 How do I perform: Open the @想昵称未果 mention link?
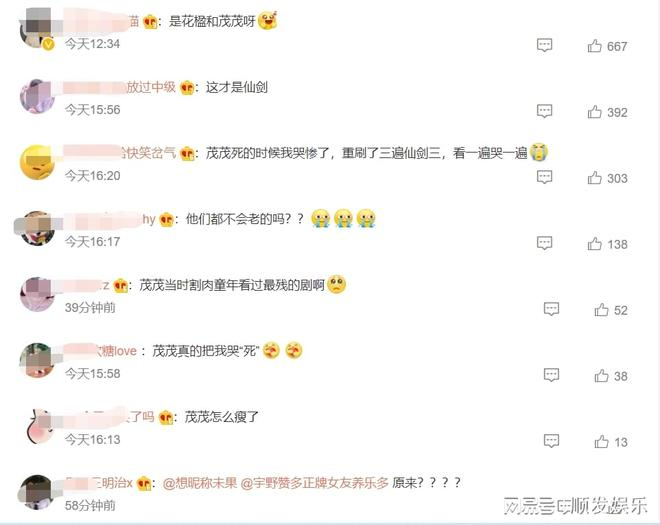click(x=200, y=482)
